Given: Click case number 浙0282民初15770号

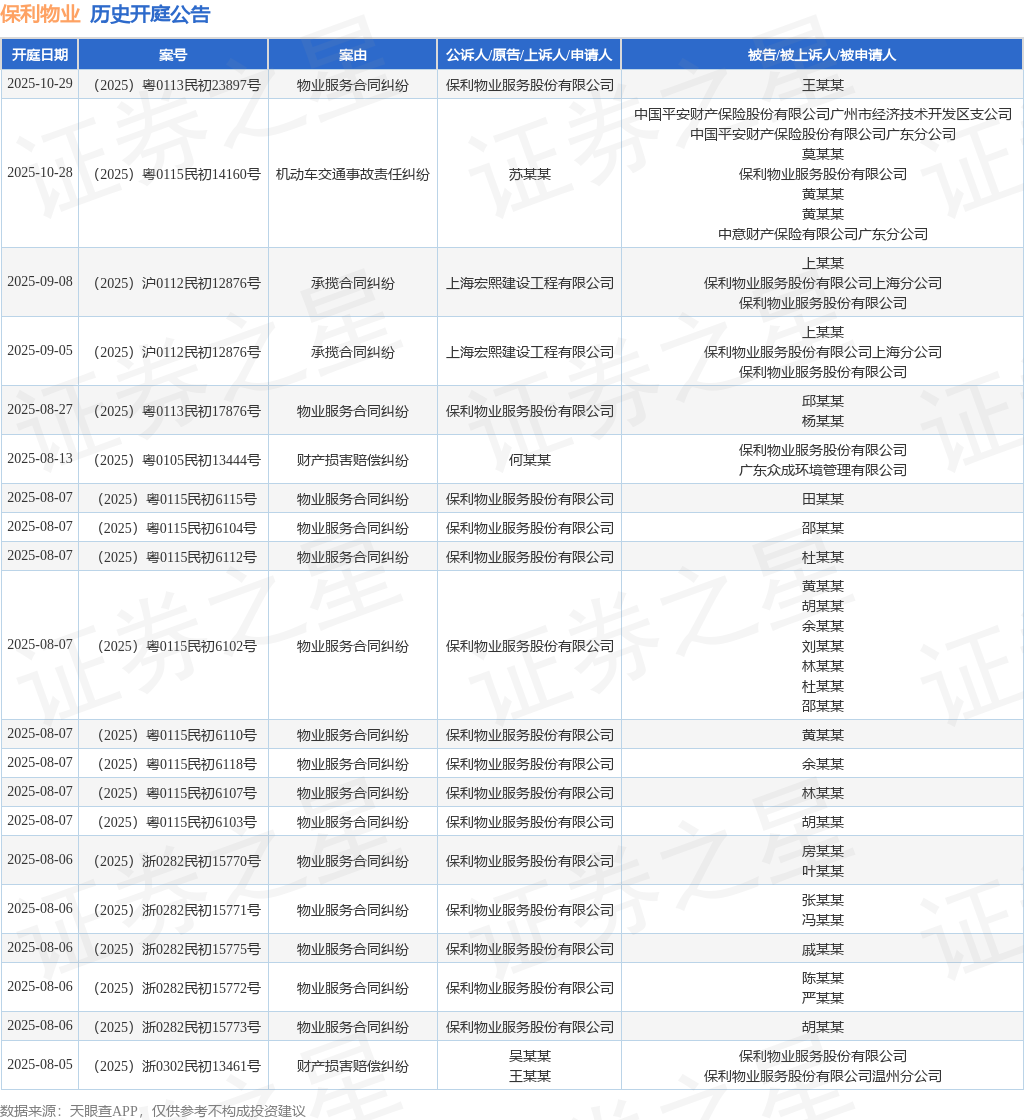Looking at the screenshot, I should [177, 861].
